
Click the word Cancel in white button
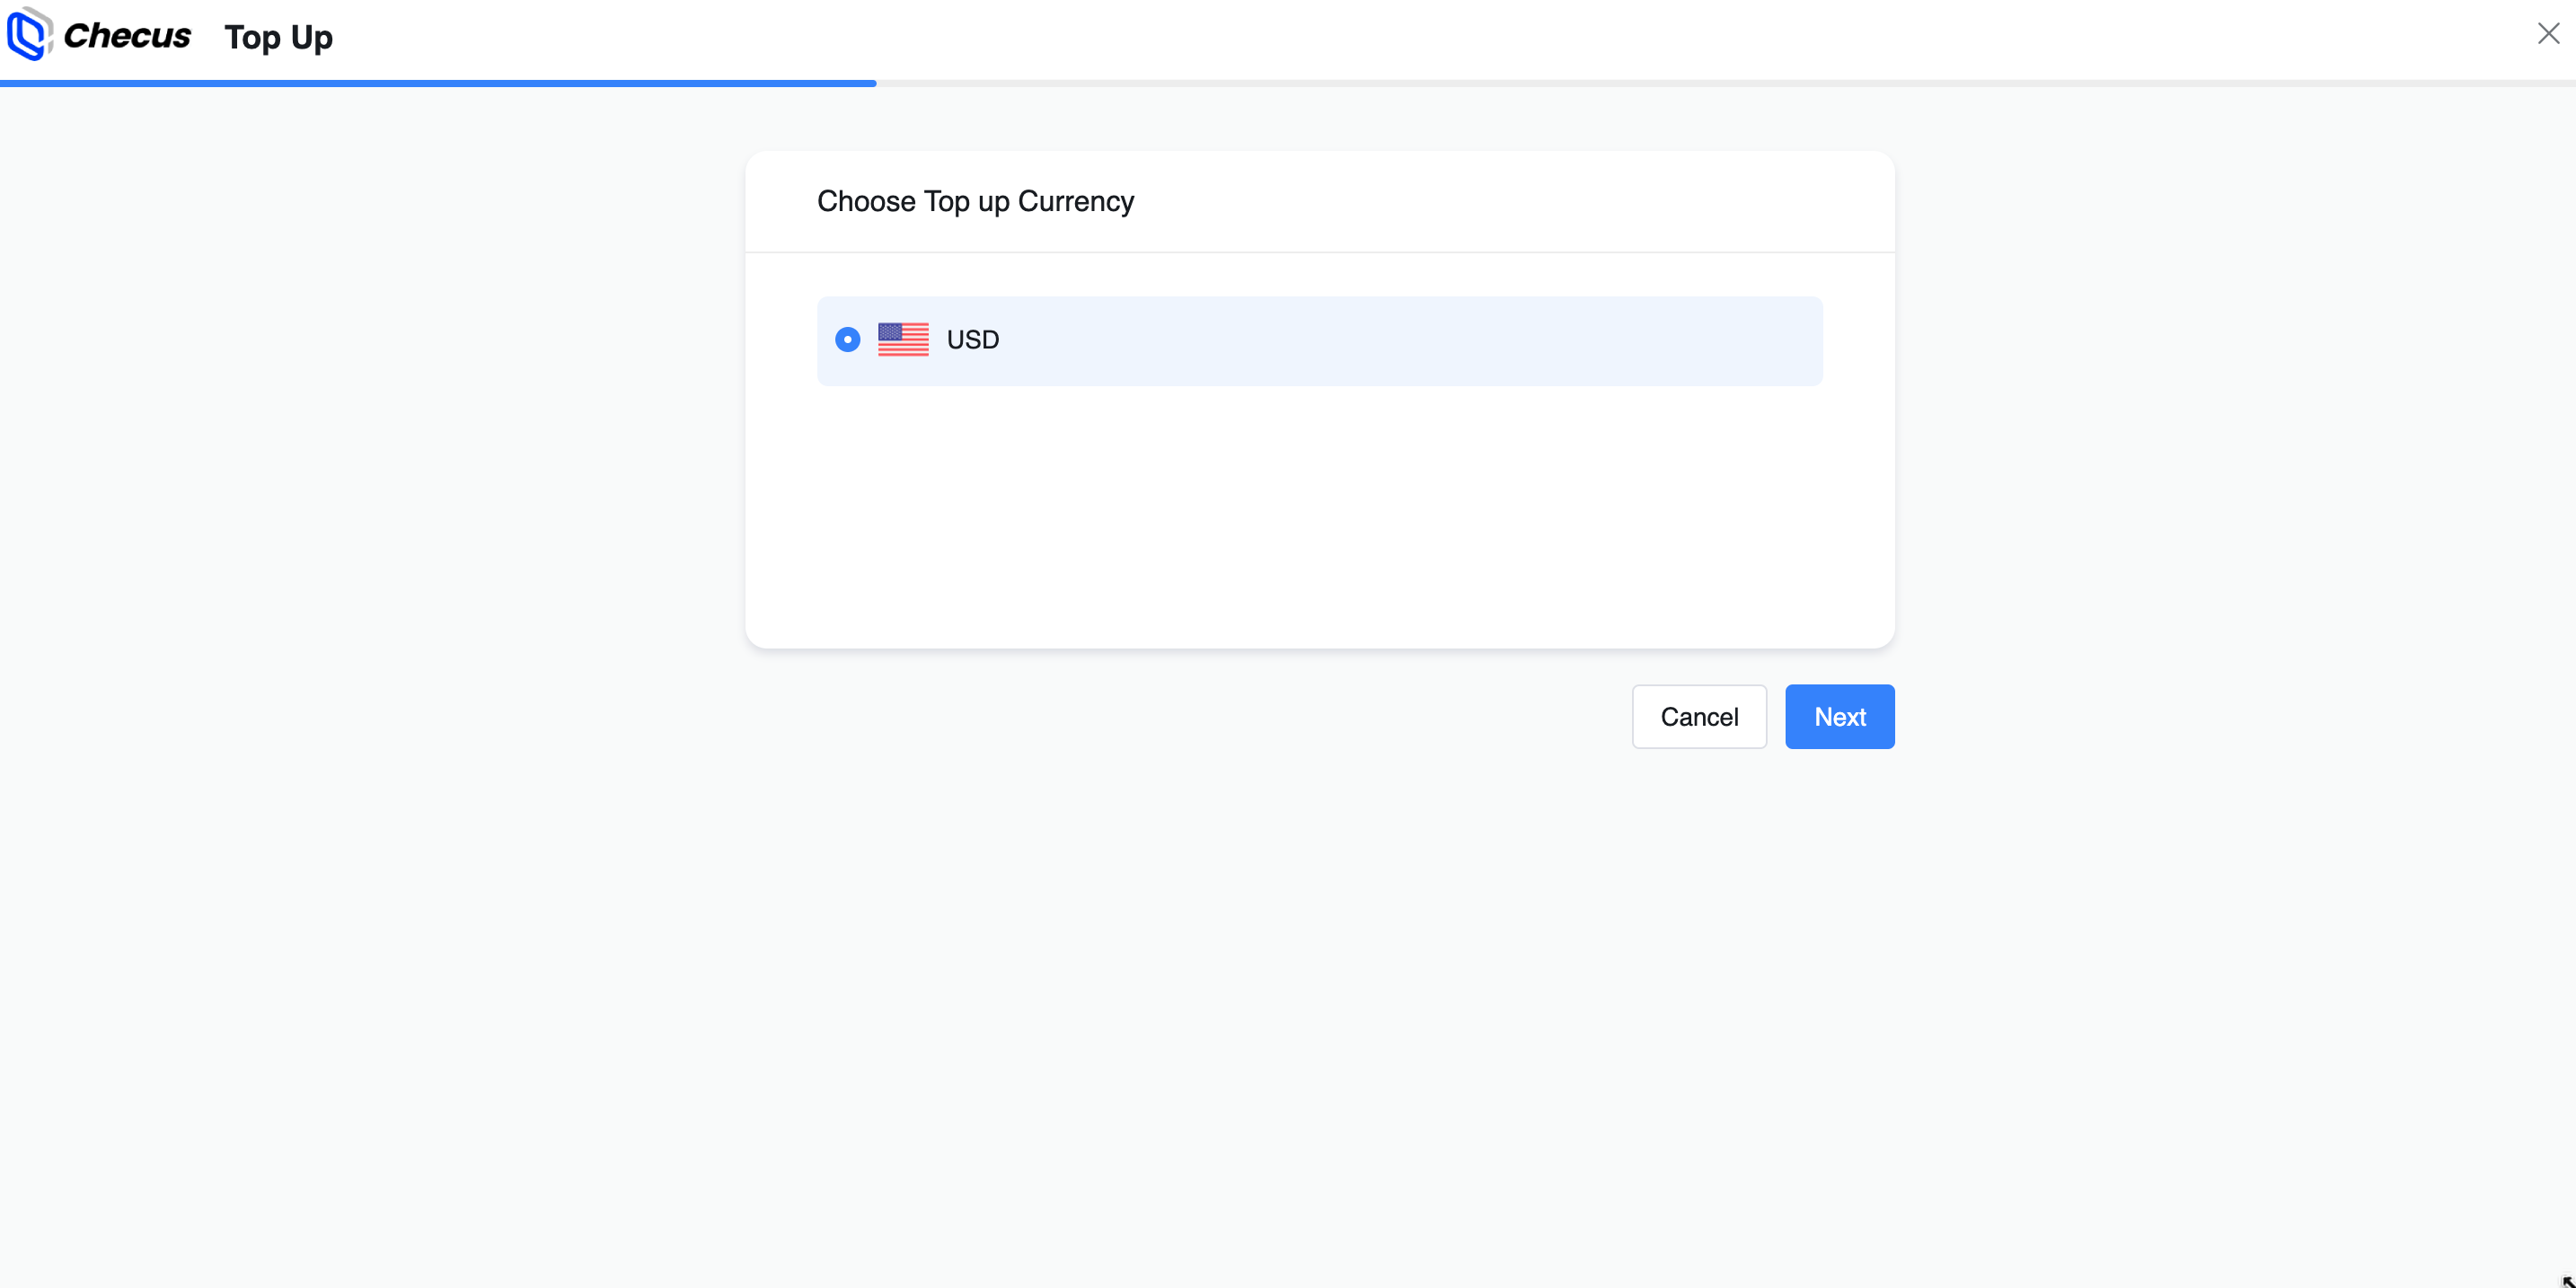click(1699, 717)
